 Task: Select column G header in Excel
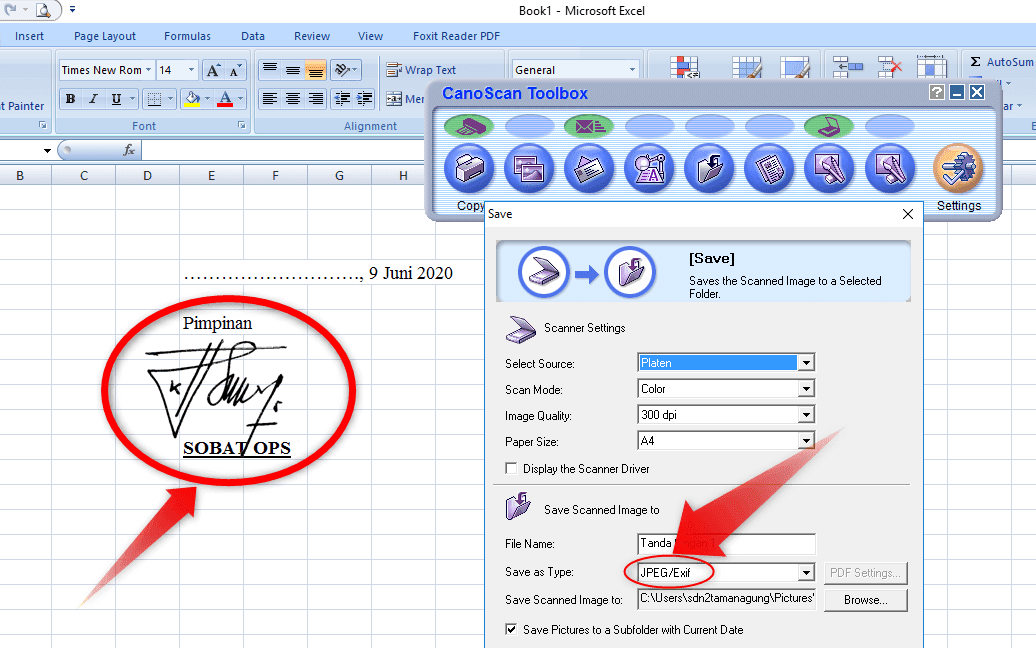[x=339, y=175]
